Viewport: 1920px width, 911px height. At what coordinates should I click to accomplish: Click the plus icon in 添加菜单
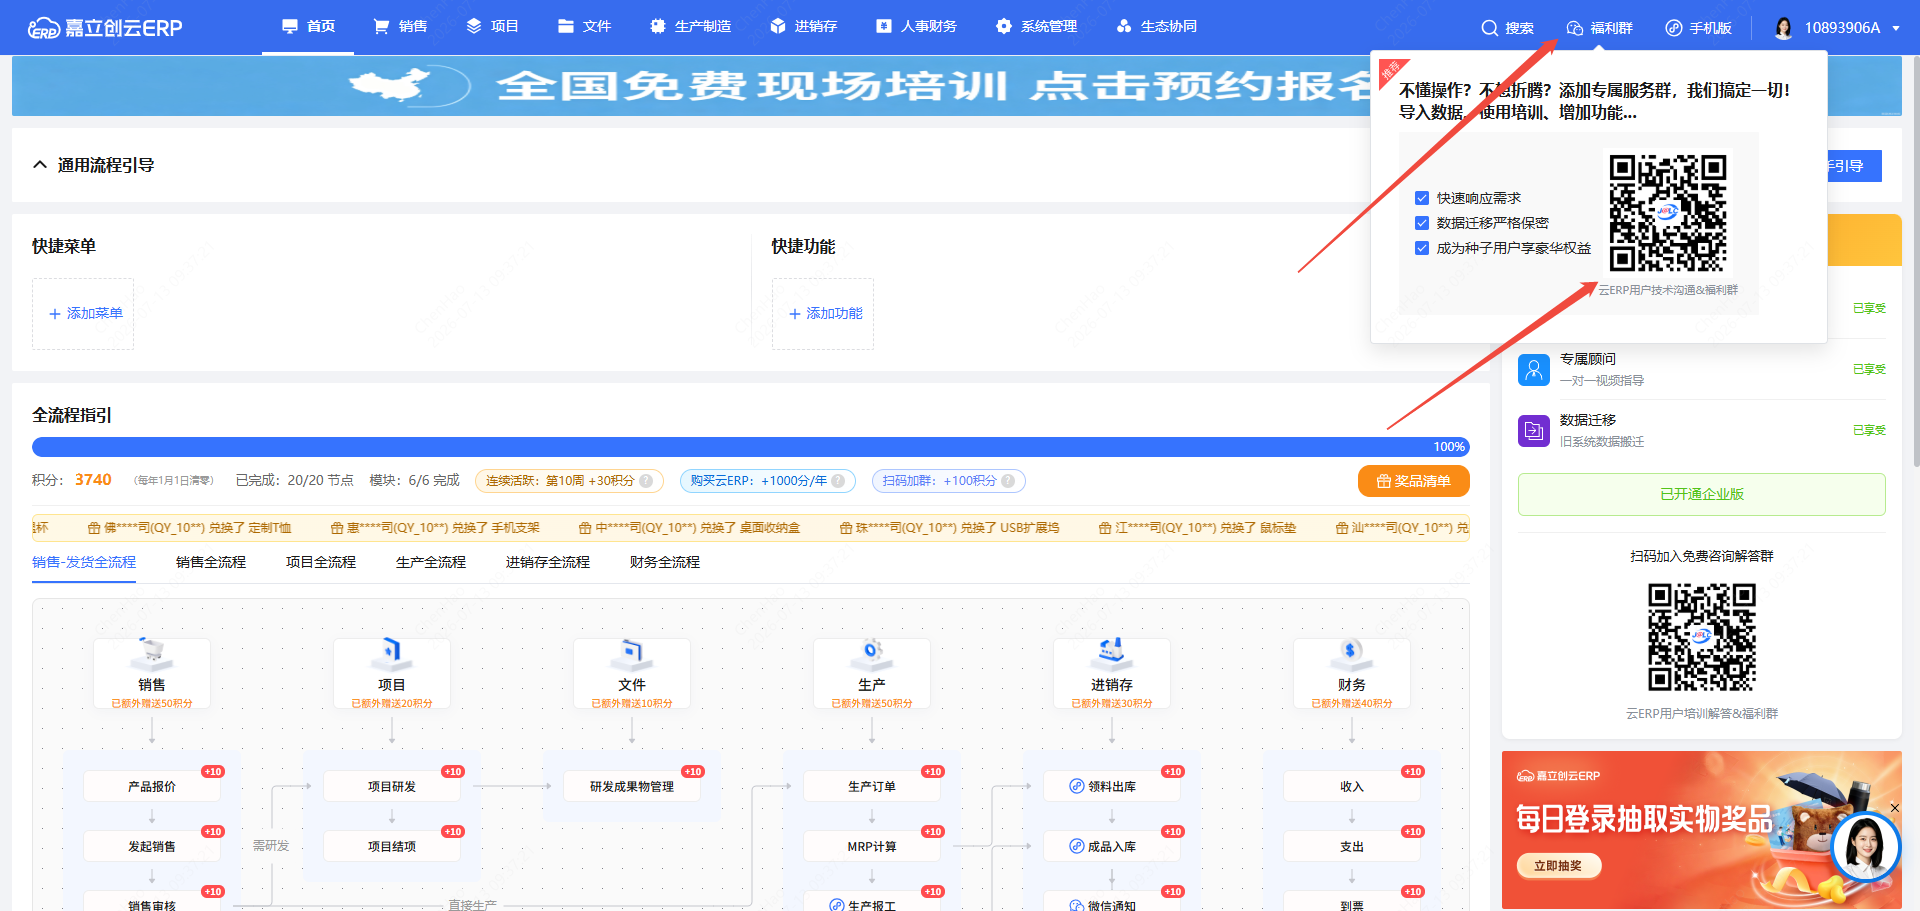pyautogui.click(x=55, y=314)
